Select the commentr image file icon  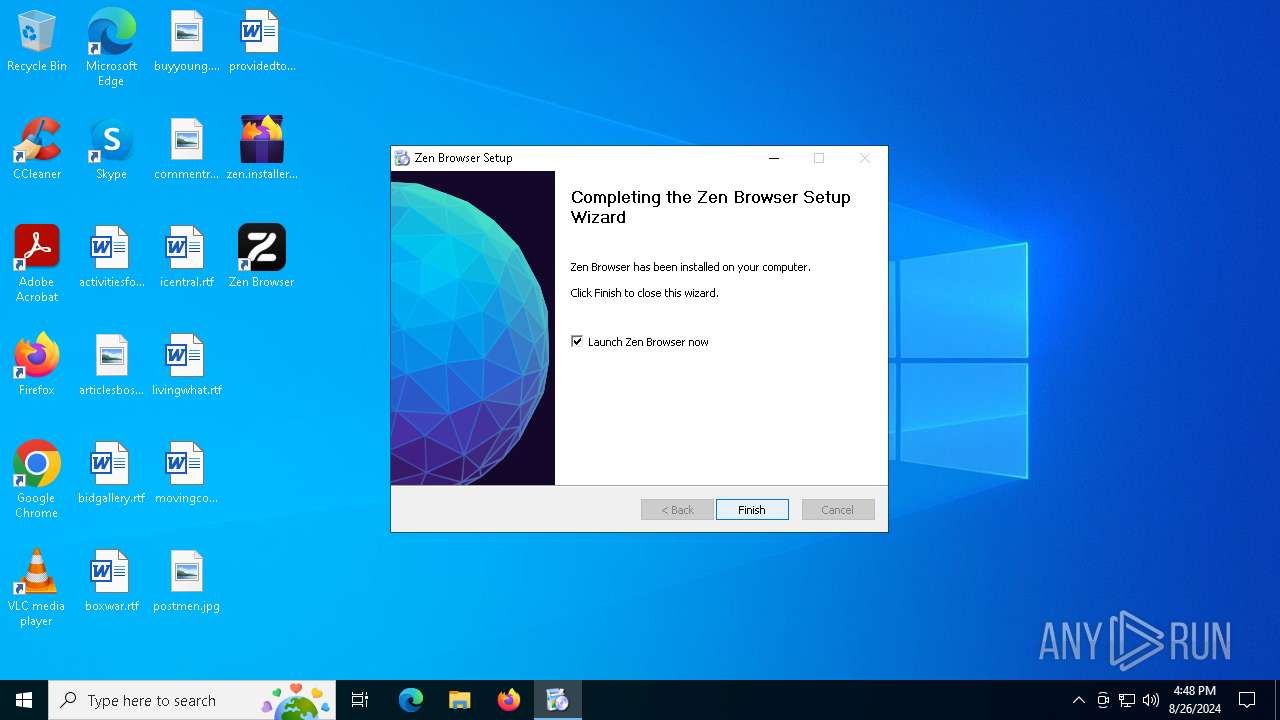[x=187, y=149]
